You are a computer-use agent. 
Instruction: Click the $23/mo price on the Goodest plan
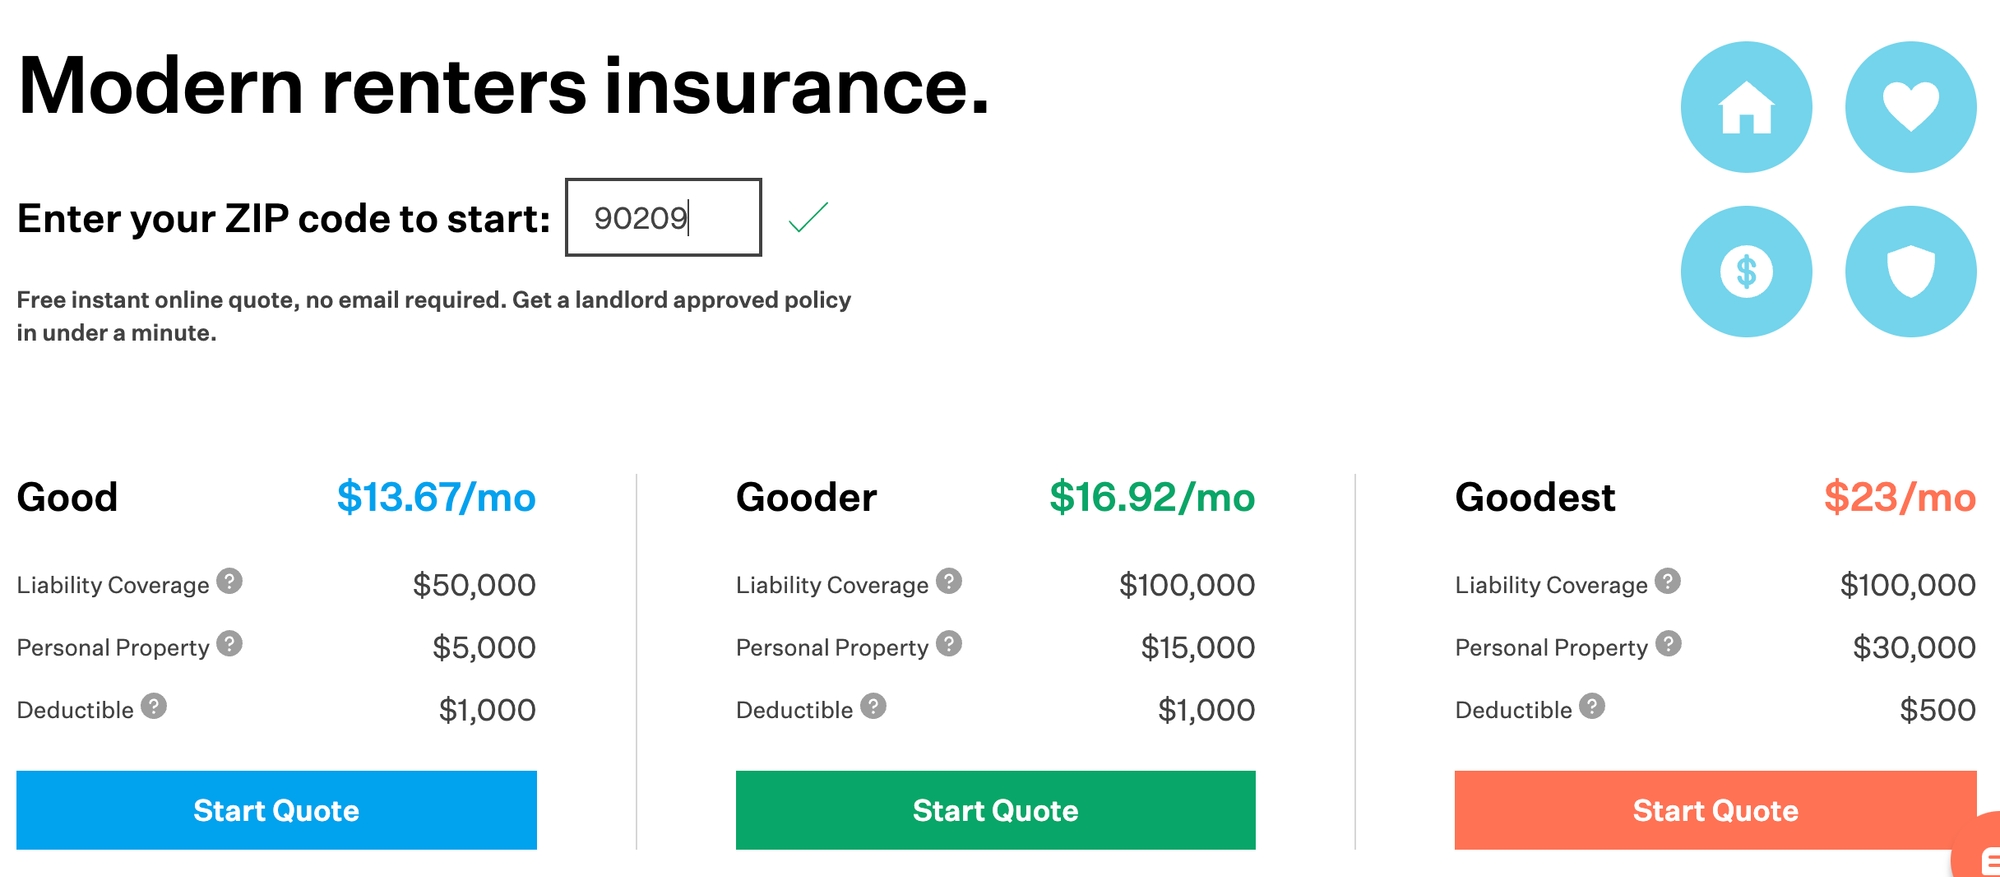[x=1897, y=497]
